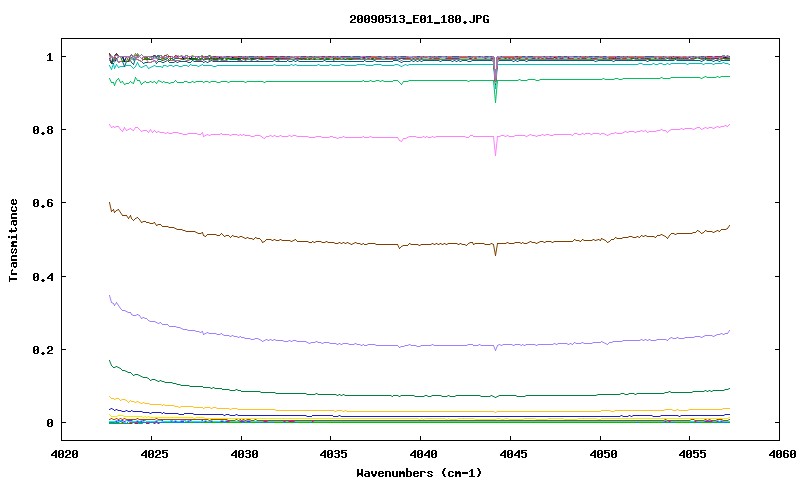Click x-axis tick label 4050
The image size is (800, 480).
603,454
